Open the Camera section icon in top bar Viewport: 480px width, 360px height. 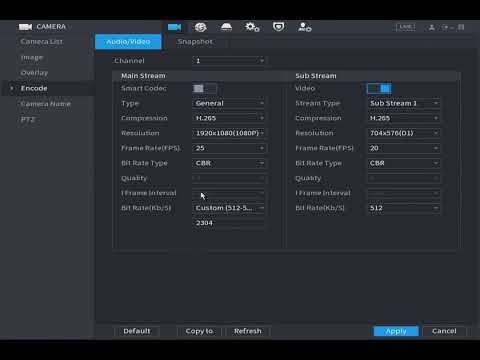click(174, 27)
